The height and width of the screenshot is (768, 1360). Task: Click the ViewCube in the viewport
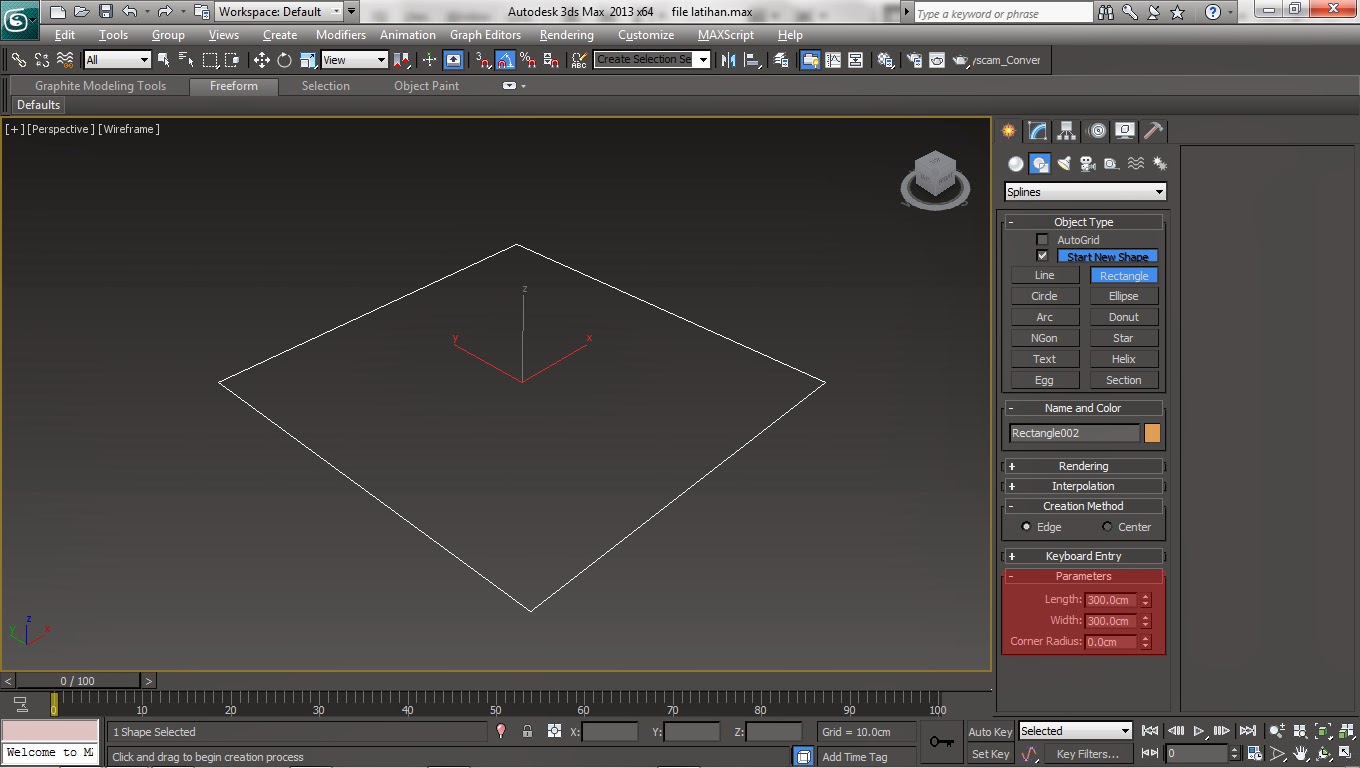tap(936, 178)
